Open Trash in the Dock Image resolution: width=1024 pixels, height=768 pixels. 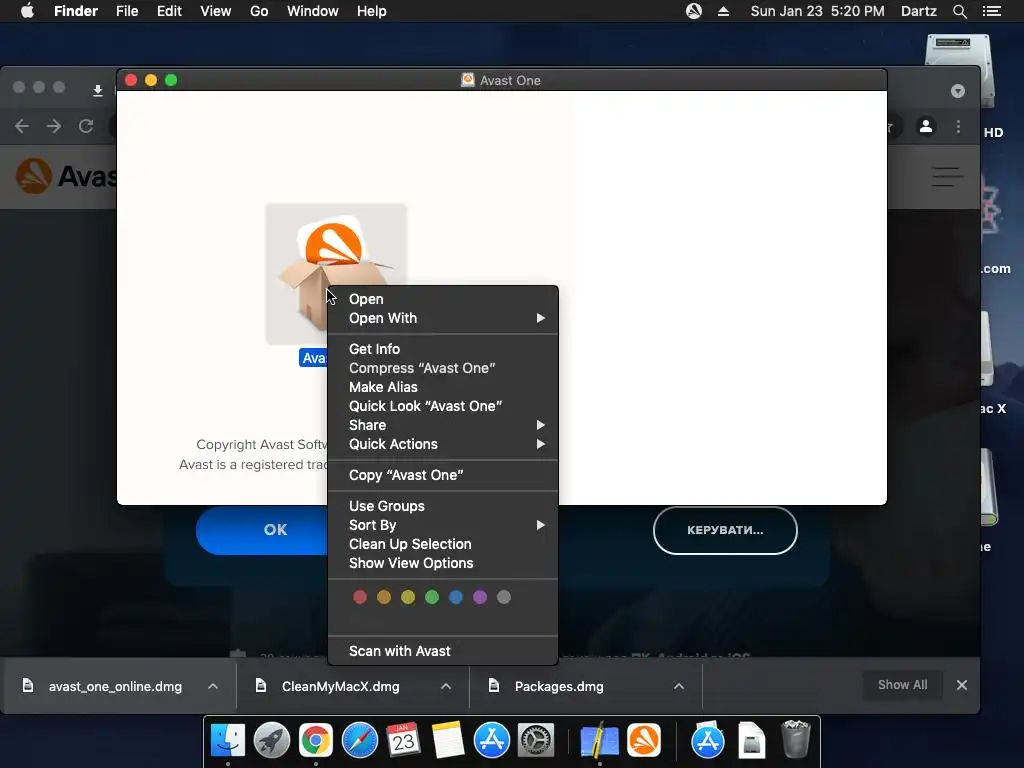[795, 739]
